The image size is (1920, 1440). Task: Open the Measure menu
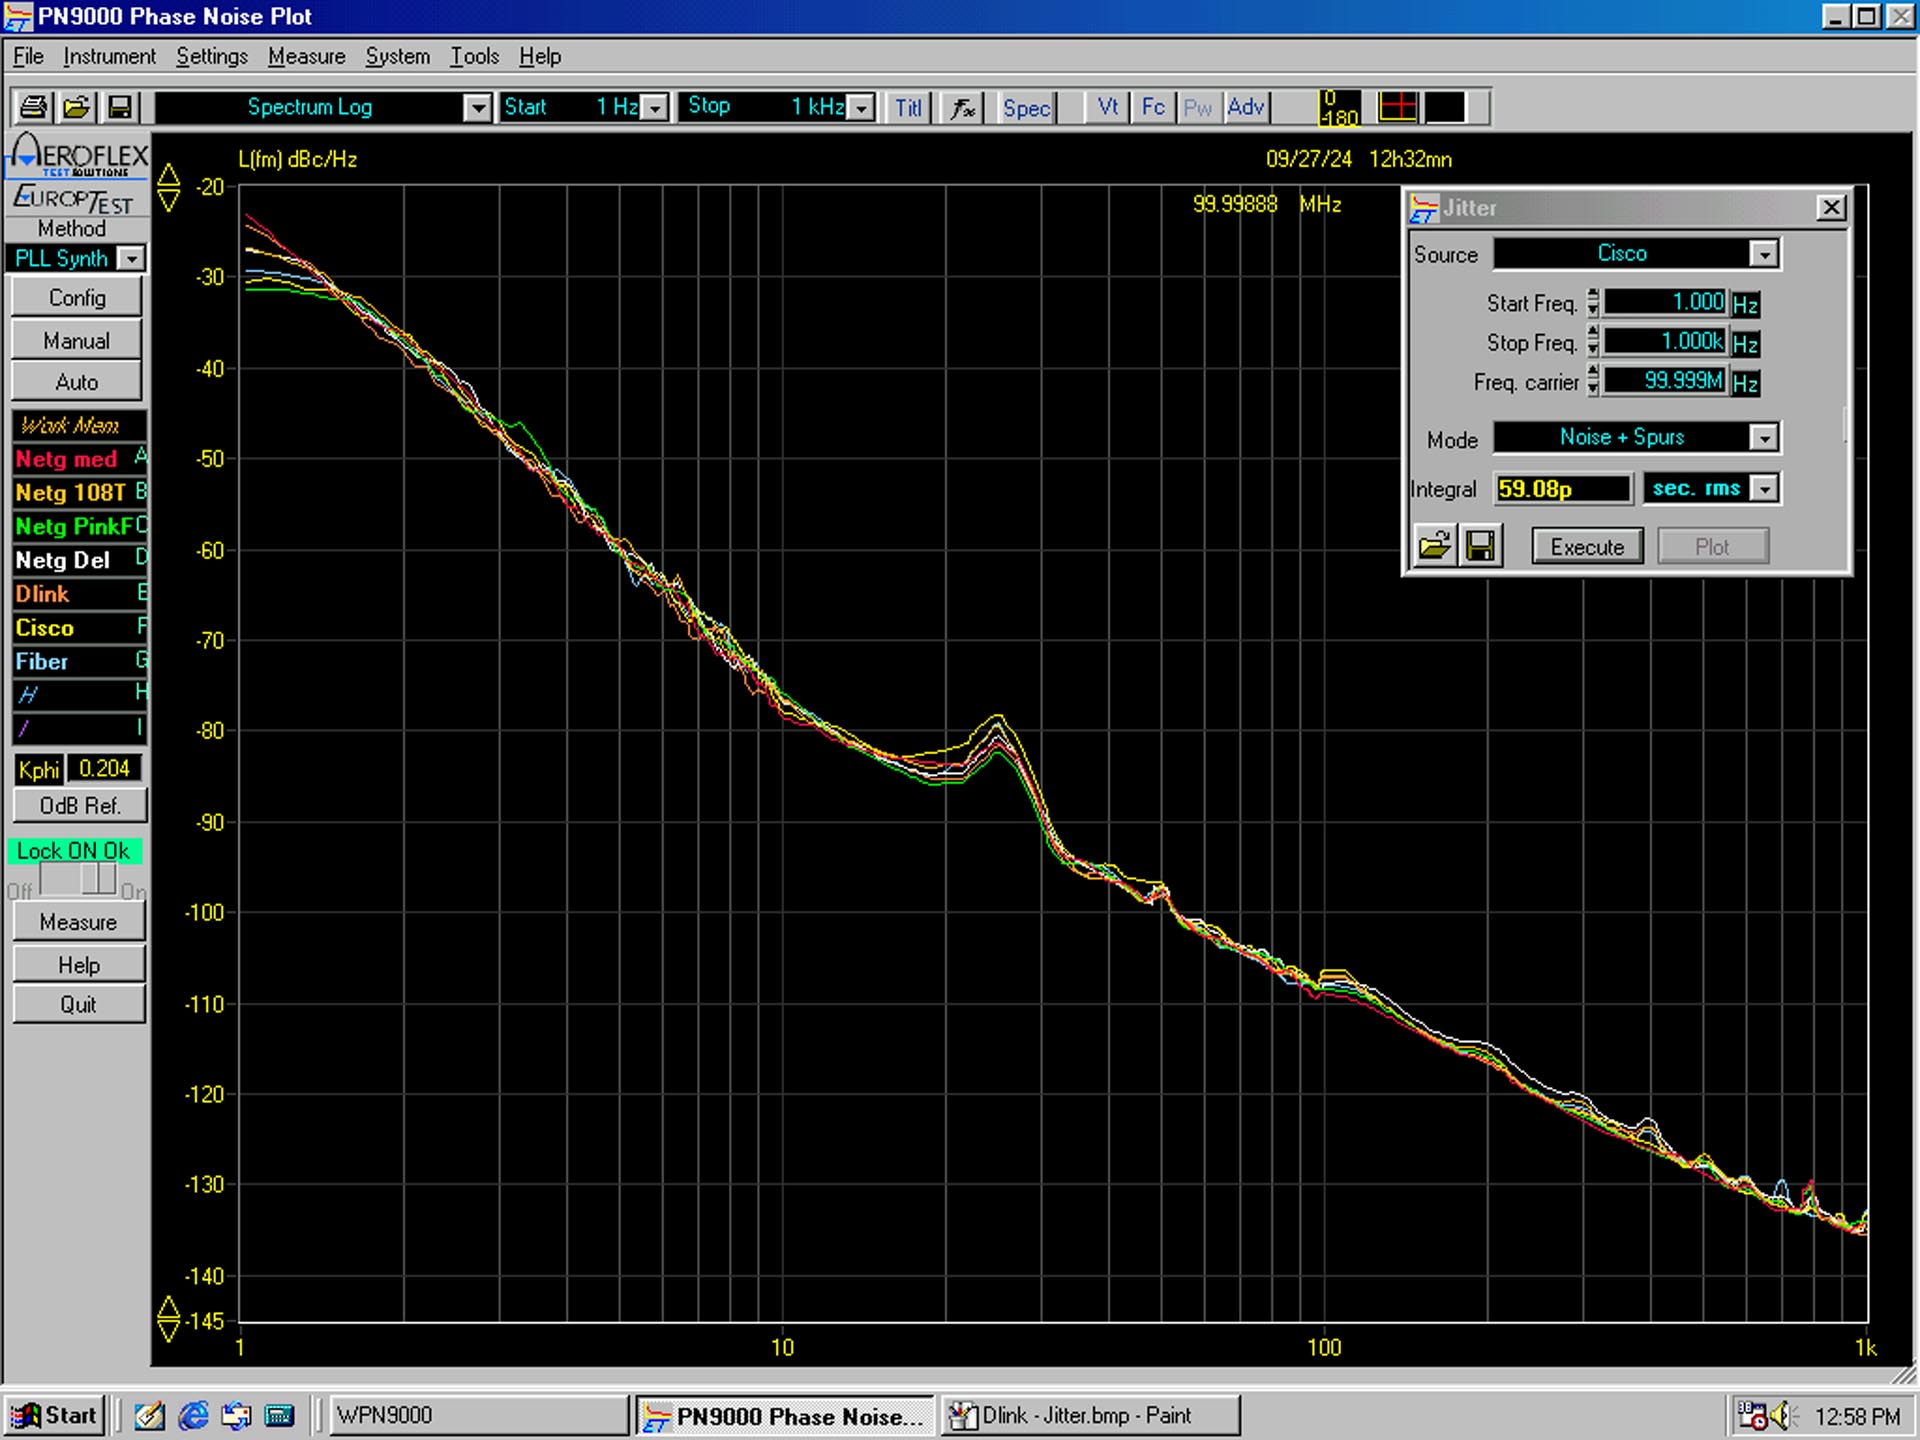pyautogui.click(x=306, y=56)
